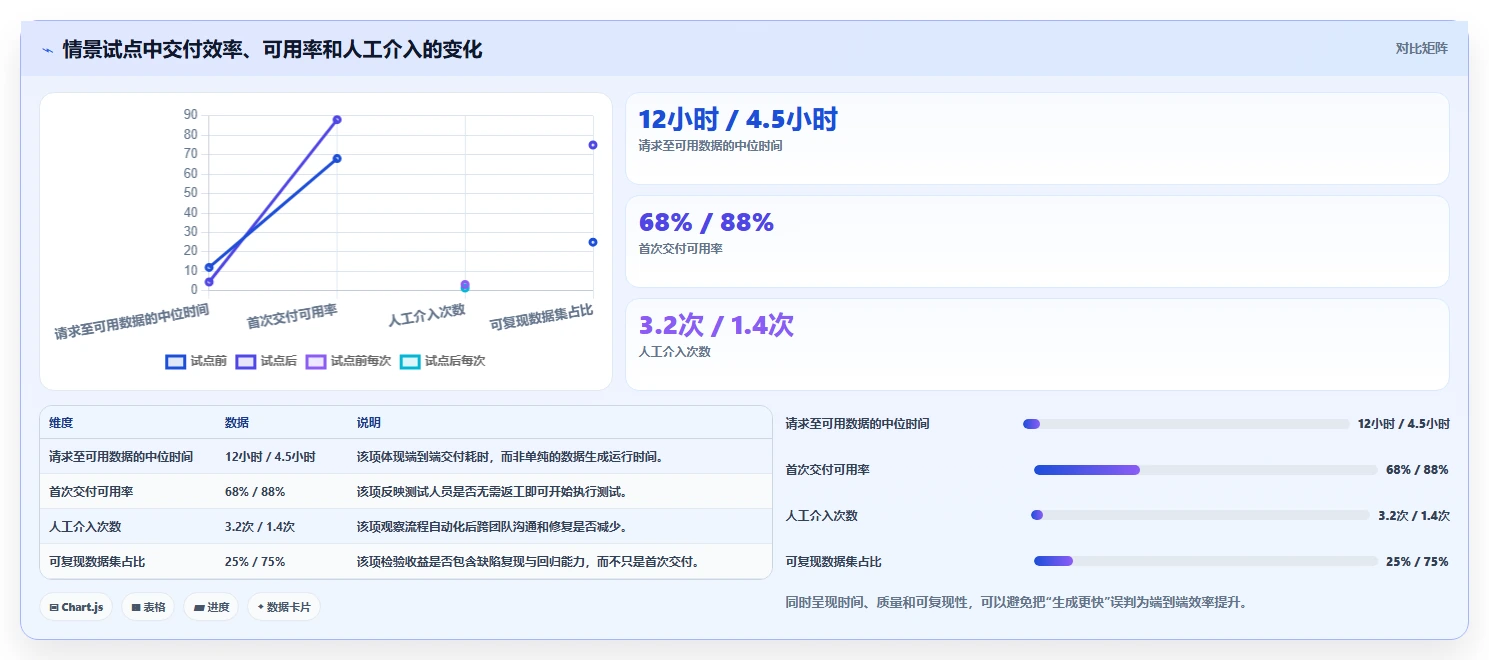Click progress bar for 可复现数据集占比
Viewport: 1489px width, 660px height.
[x=1206, y=561]
